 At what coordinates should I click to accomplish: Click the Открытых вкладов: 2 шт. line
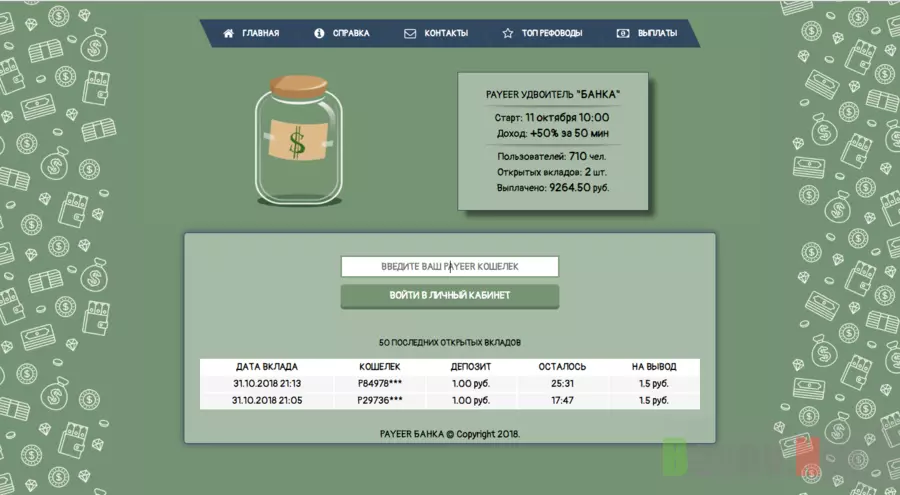[x=552, y=172]
